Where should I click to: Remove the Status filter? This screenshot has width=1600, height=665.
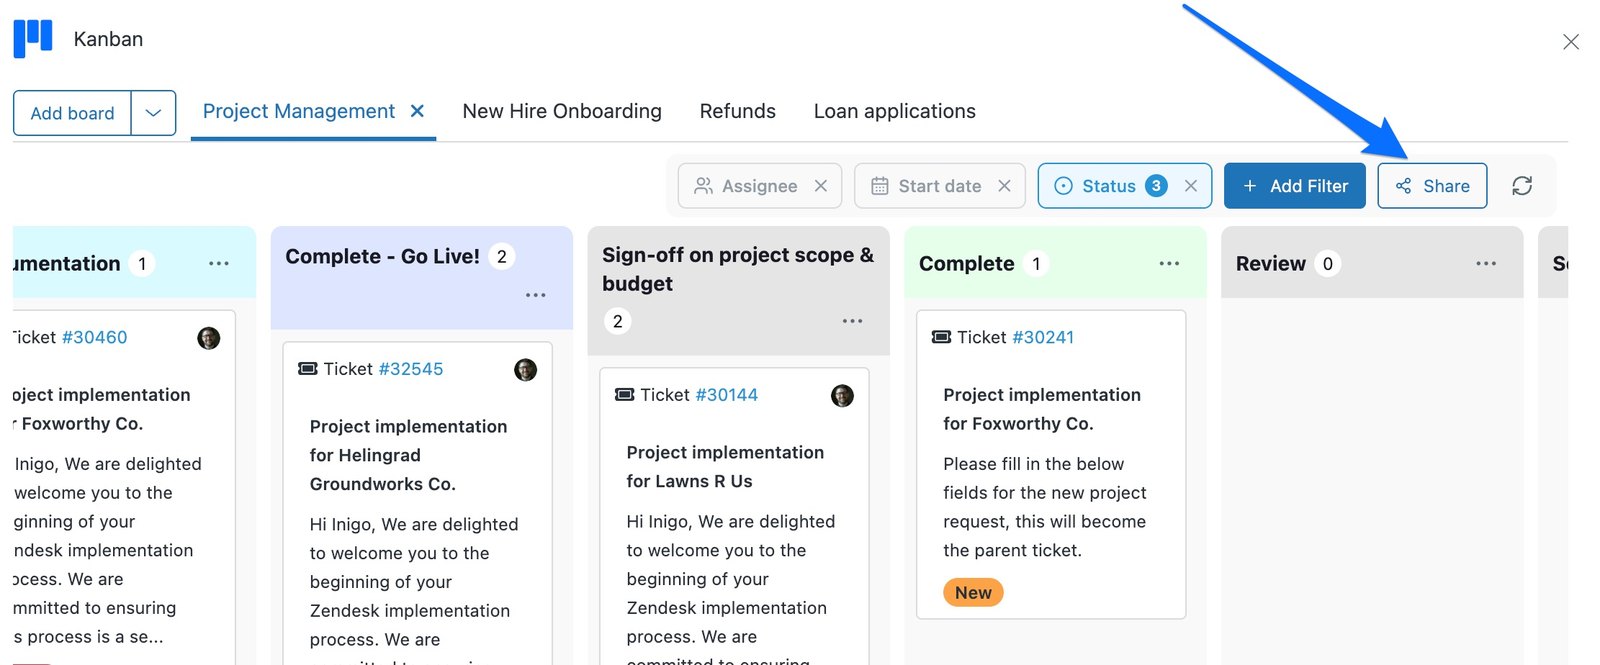tap(1191, 186)
